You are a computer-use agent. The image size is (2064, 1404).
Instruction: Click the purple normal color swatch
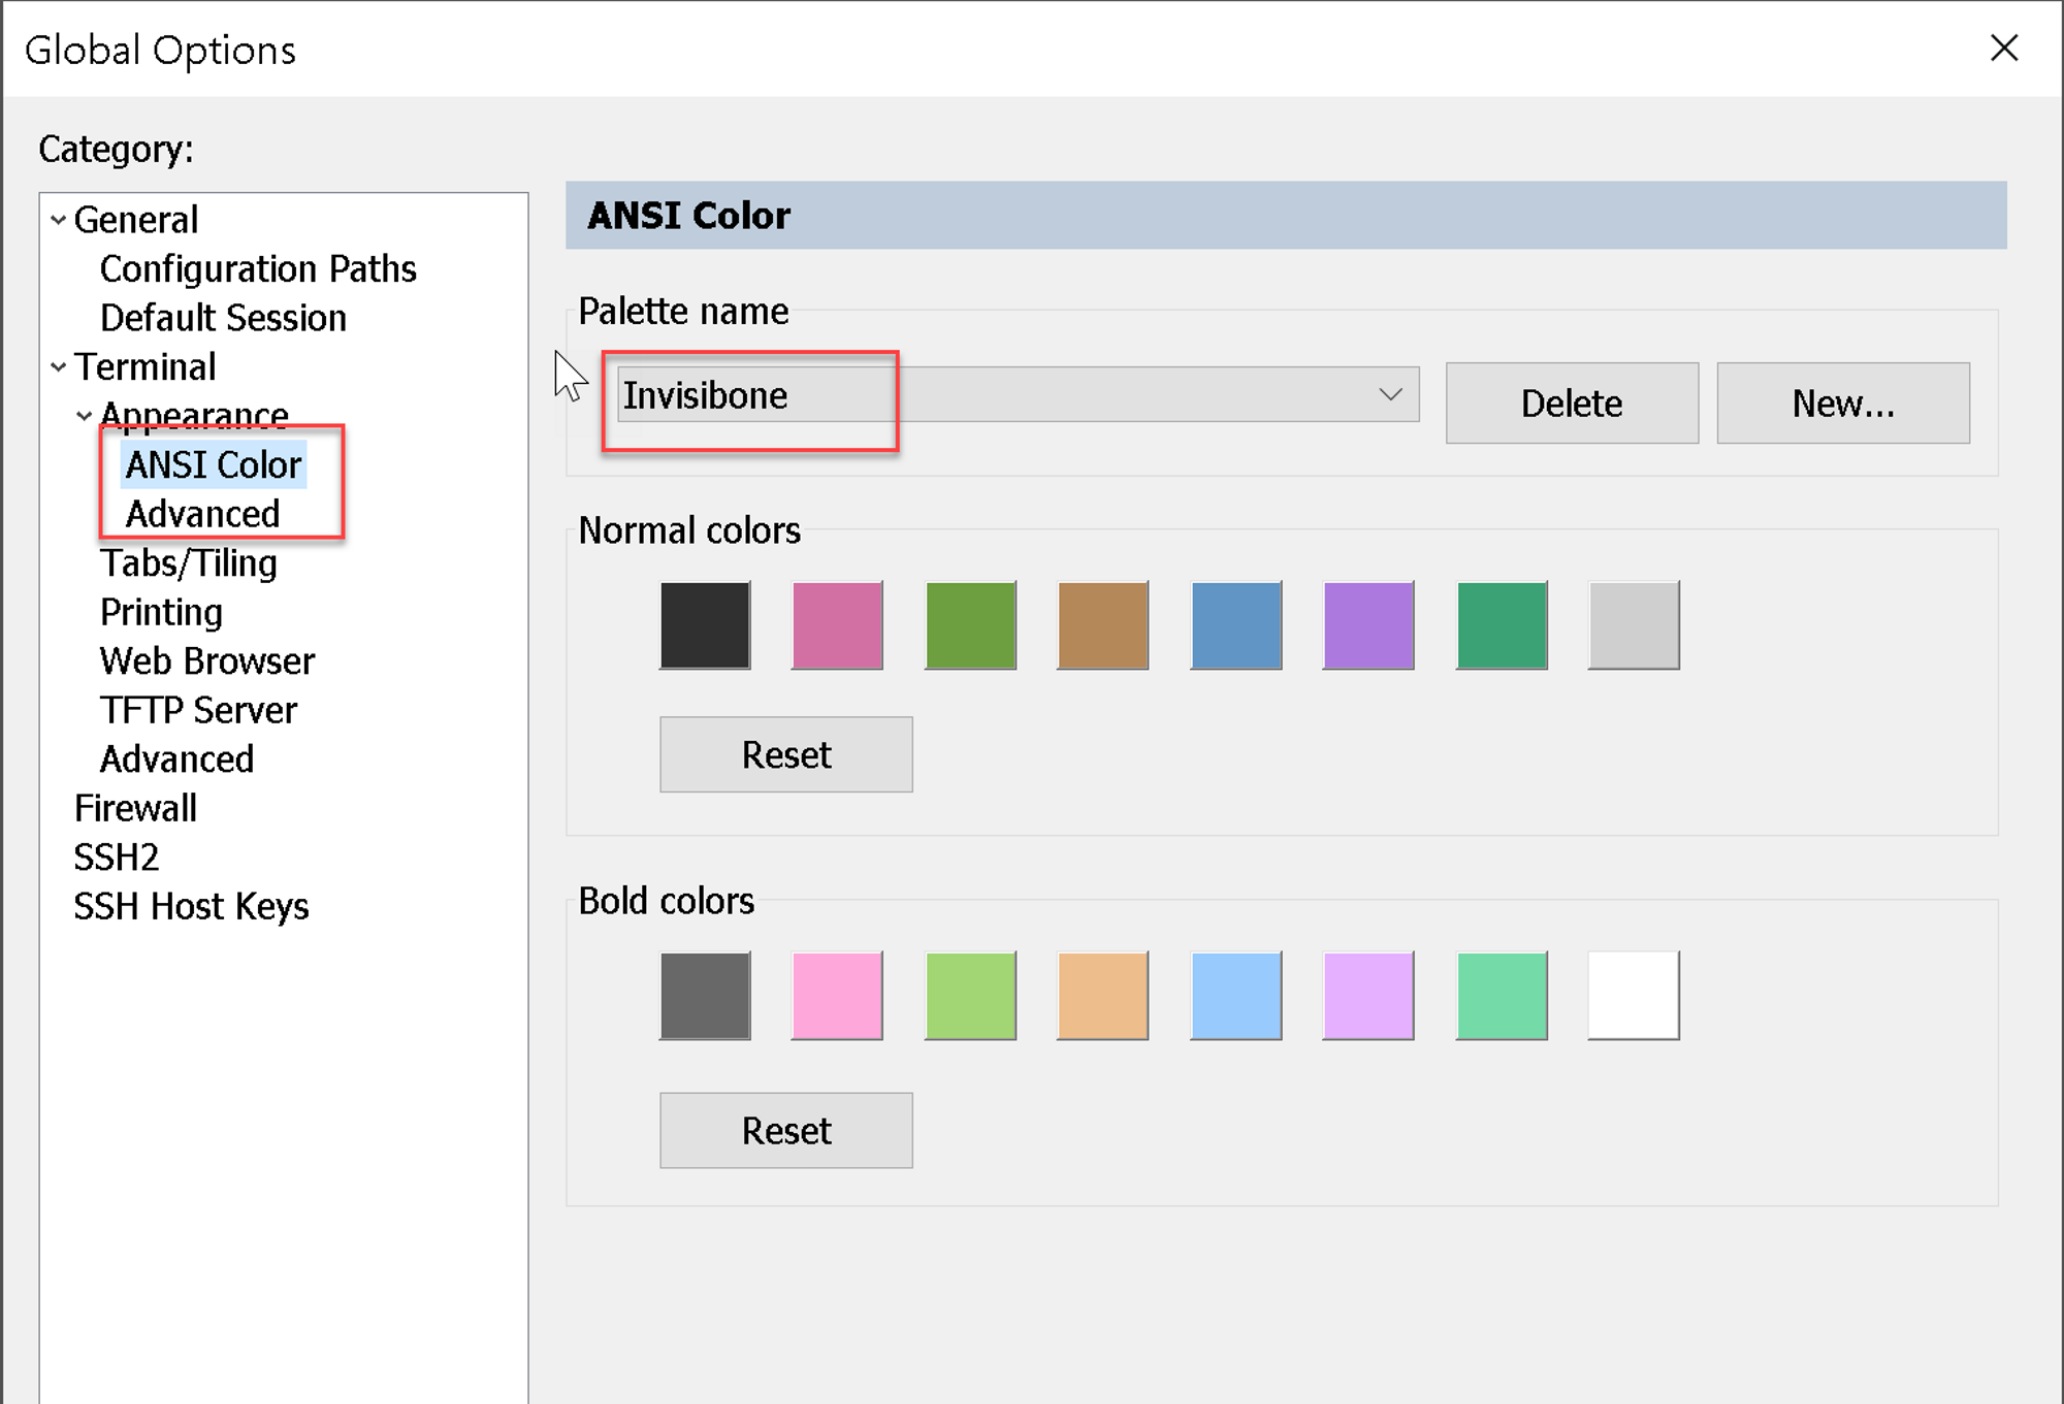[1368, 625]
